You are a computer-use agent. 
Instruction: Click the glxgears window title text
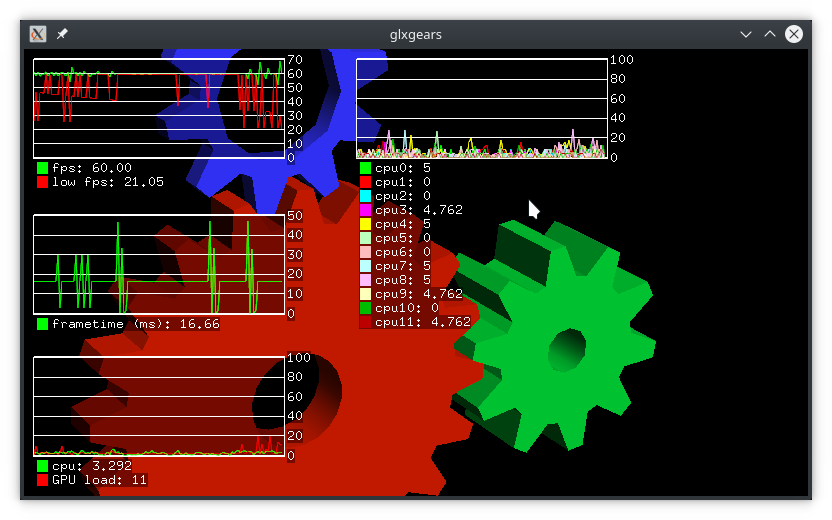(415, 34)
